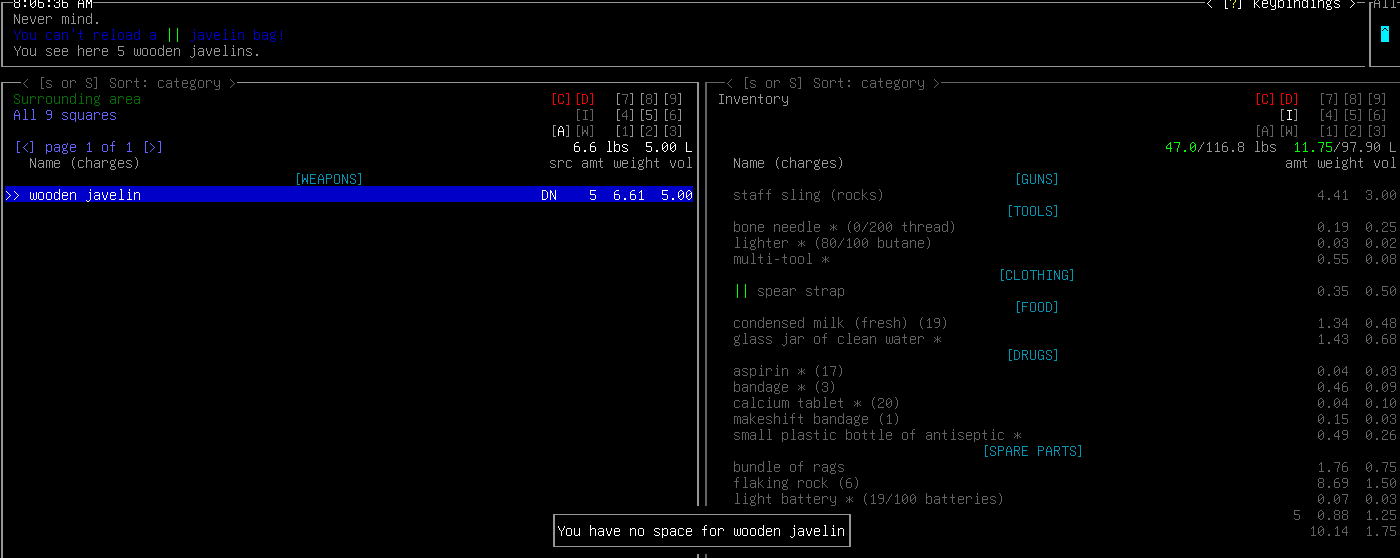
Task: Select [A] all squares in Inventory pane
Action: (1265, 131)
